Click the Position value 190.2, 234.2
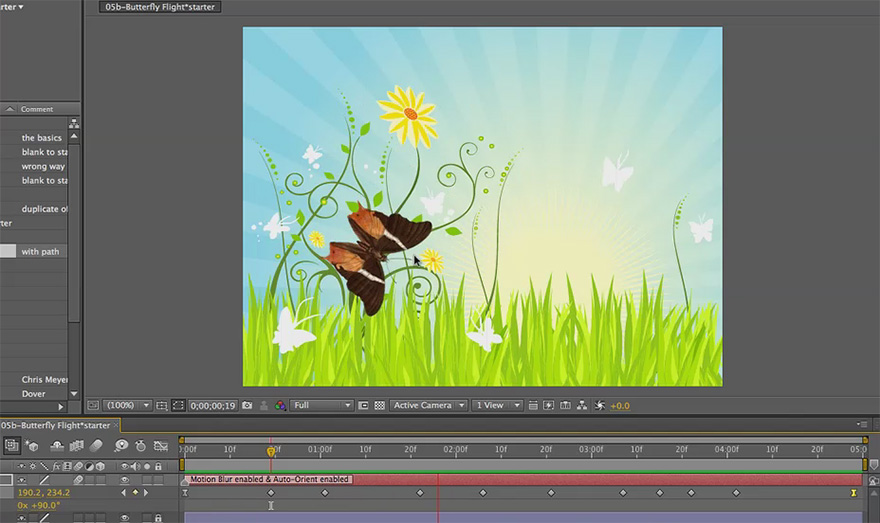Viewport: 880px width, 523px height. pyautogui.click(x=44, y=493)
